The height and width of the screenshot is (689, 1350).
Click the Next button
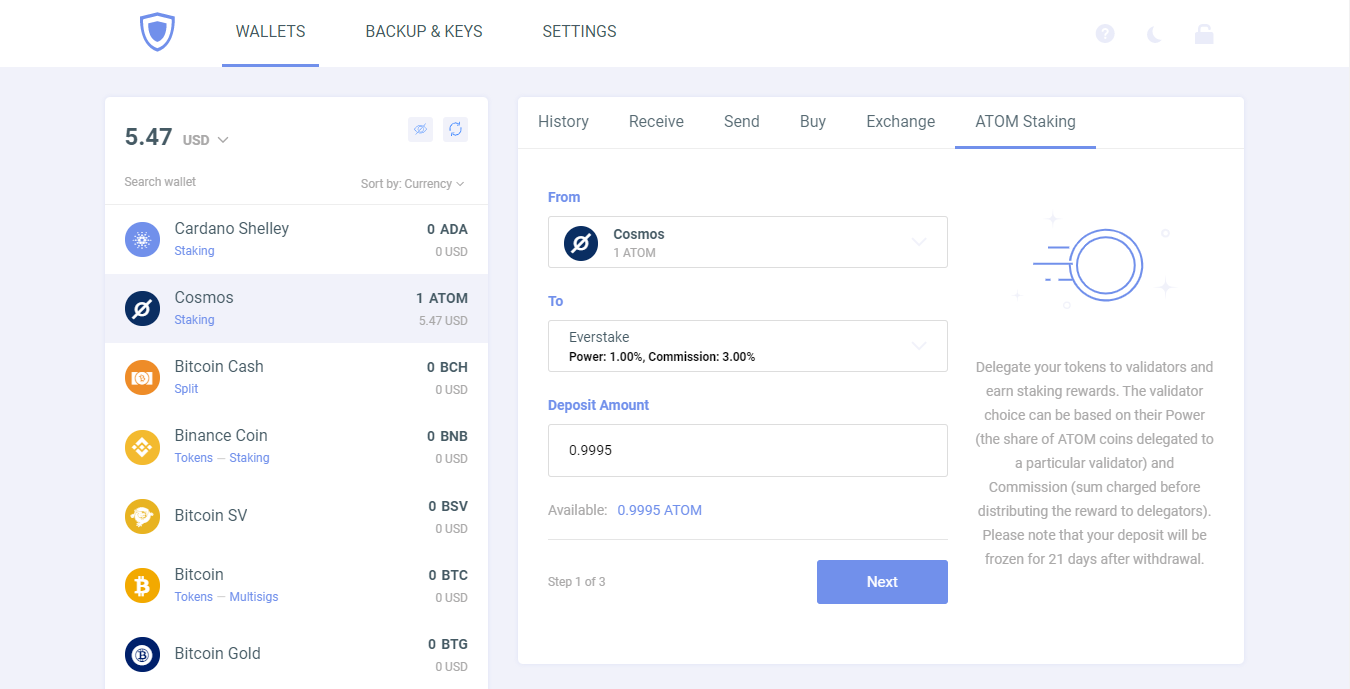[x=882, y=582]
